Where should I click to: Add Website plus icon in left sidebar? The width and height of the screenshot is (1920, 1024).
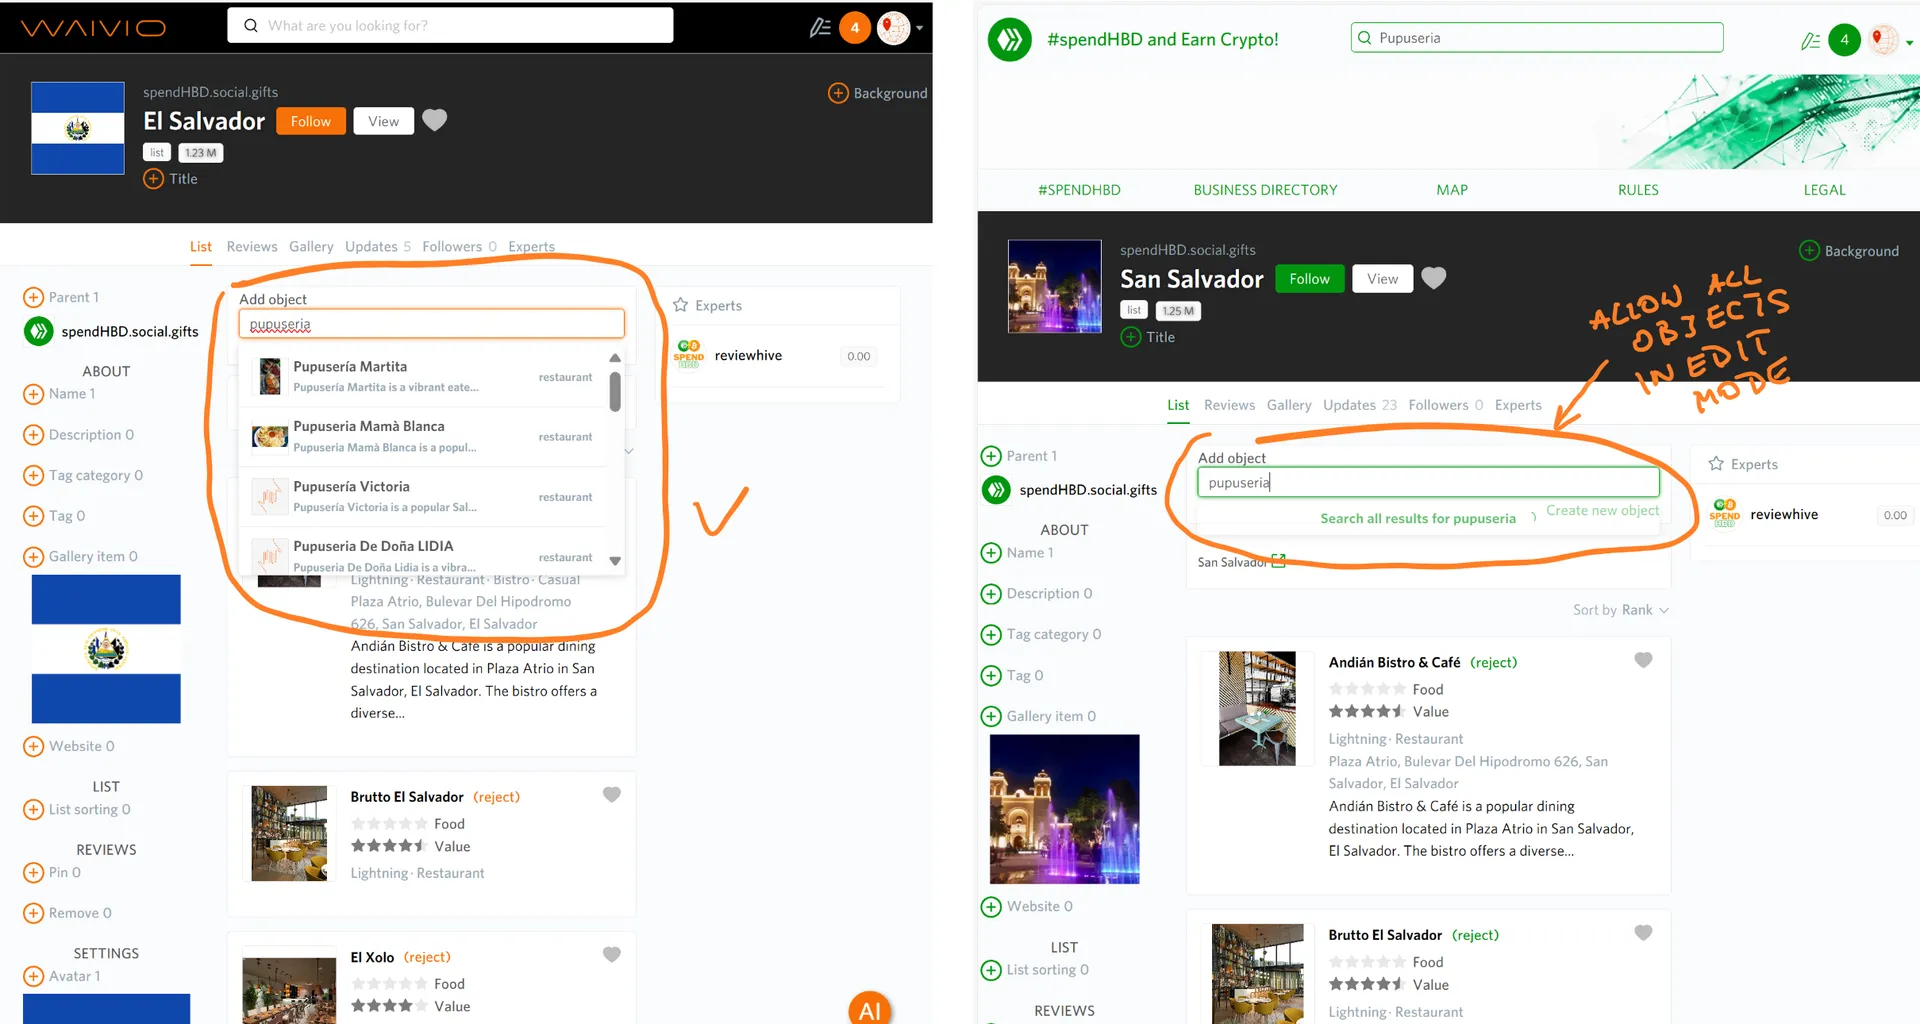[33, 746]
